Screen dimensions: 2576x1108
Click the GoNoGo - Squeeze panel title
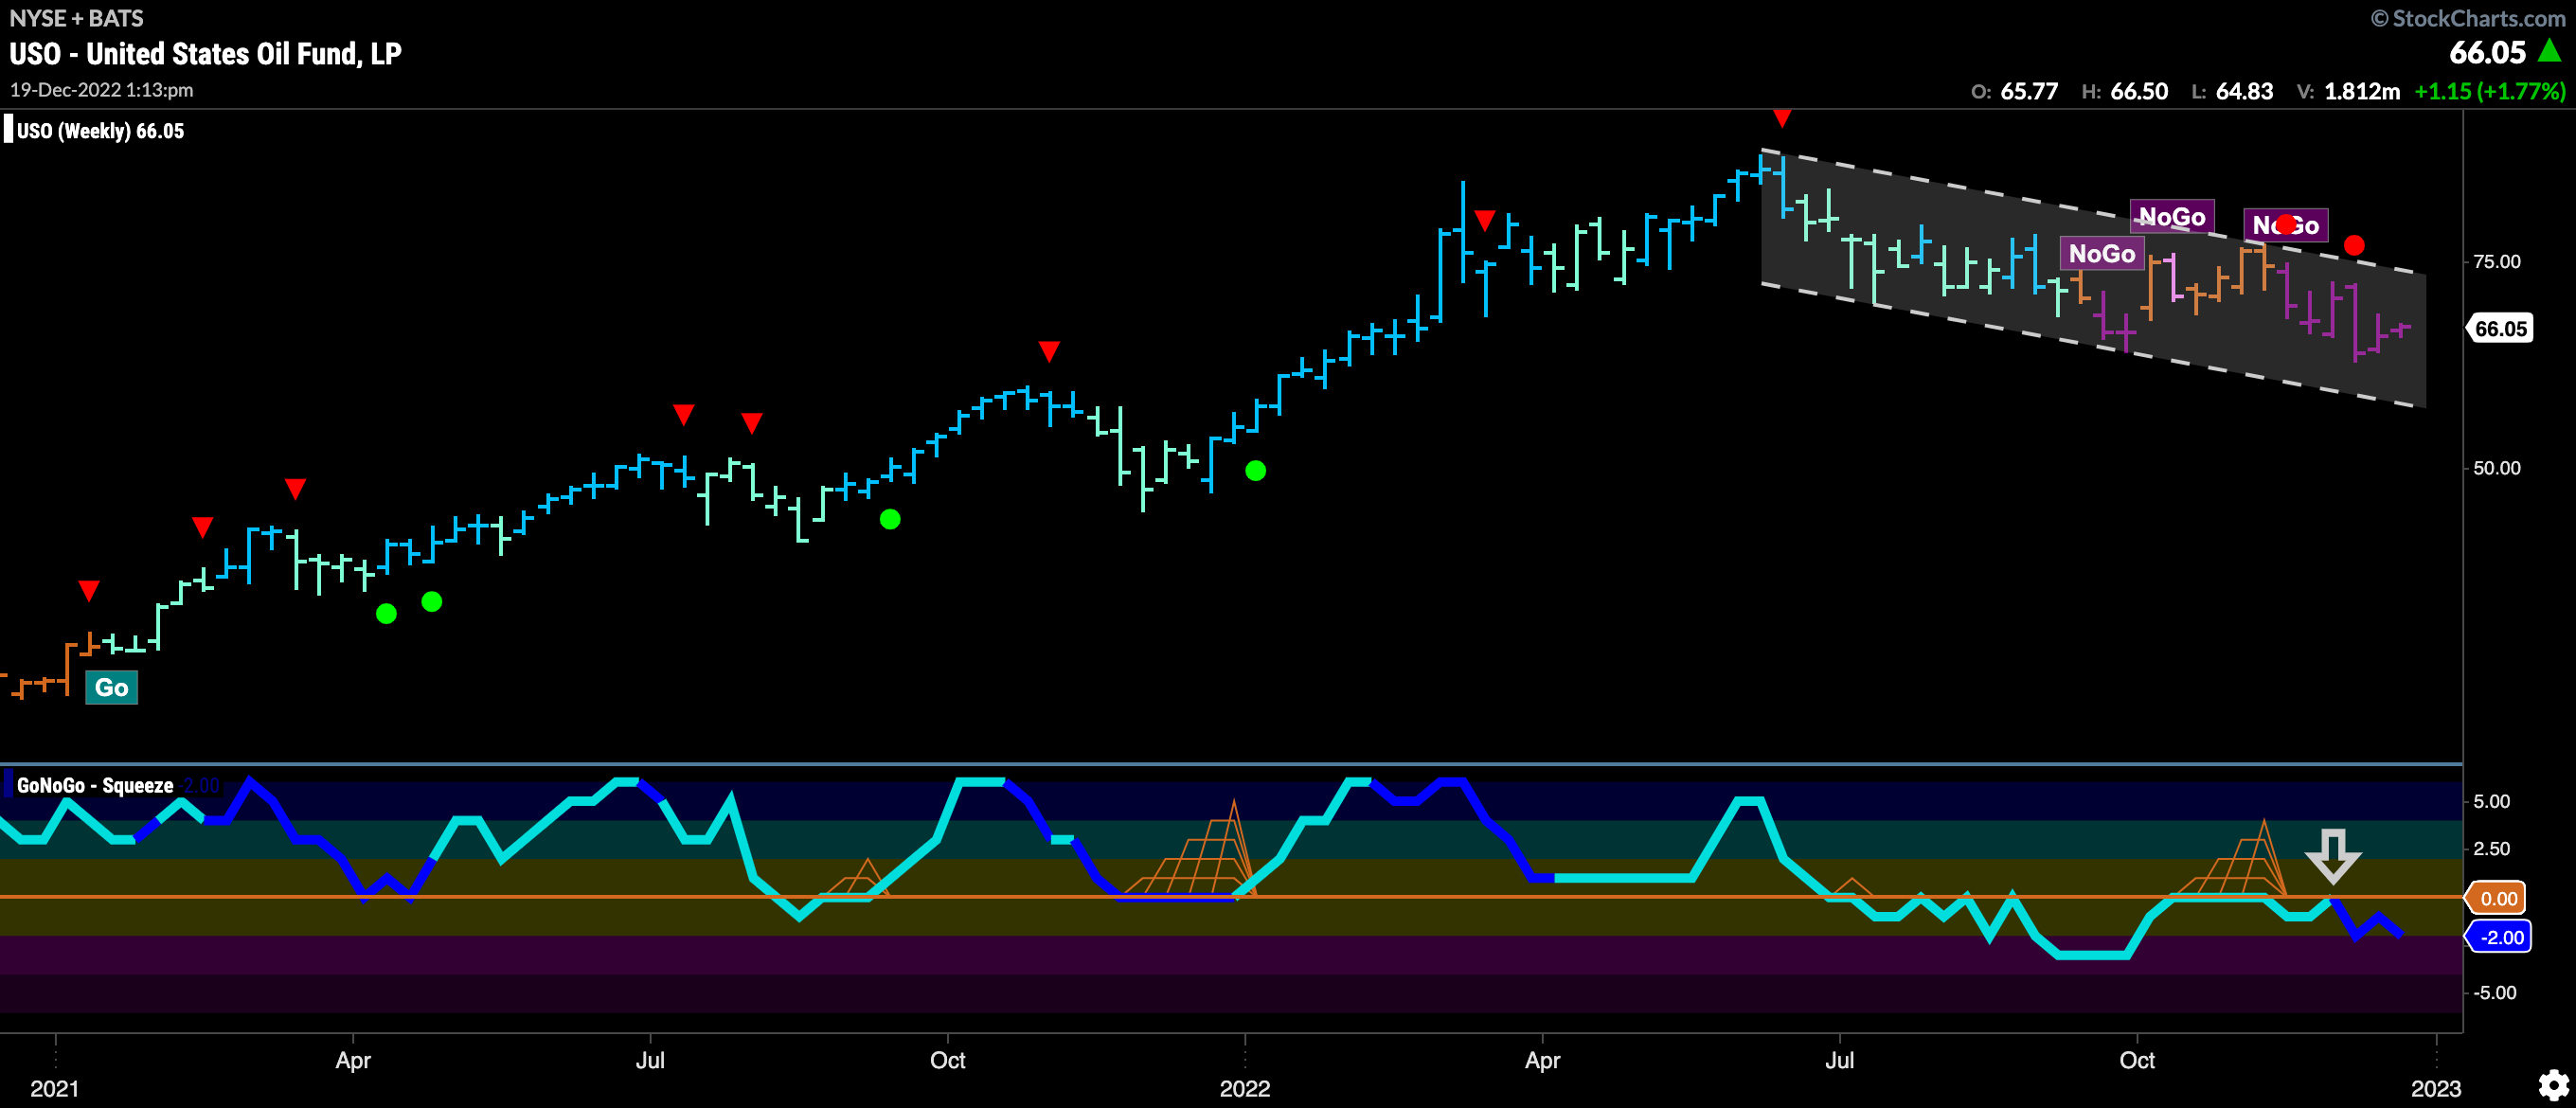[95, 786]
